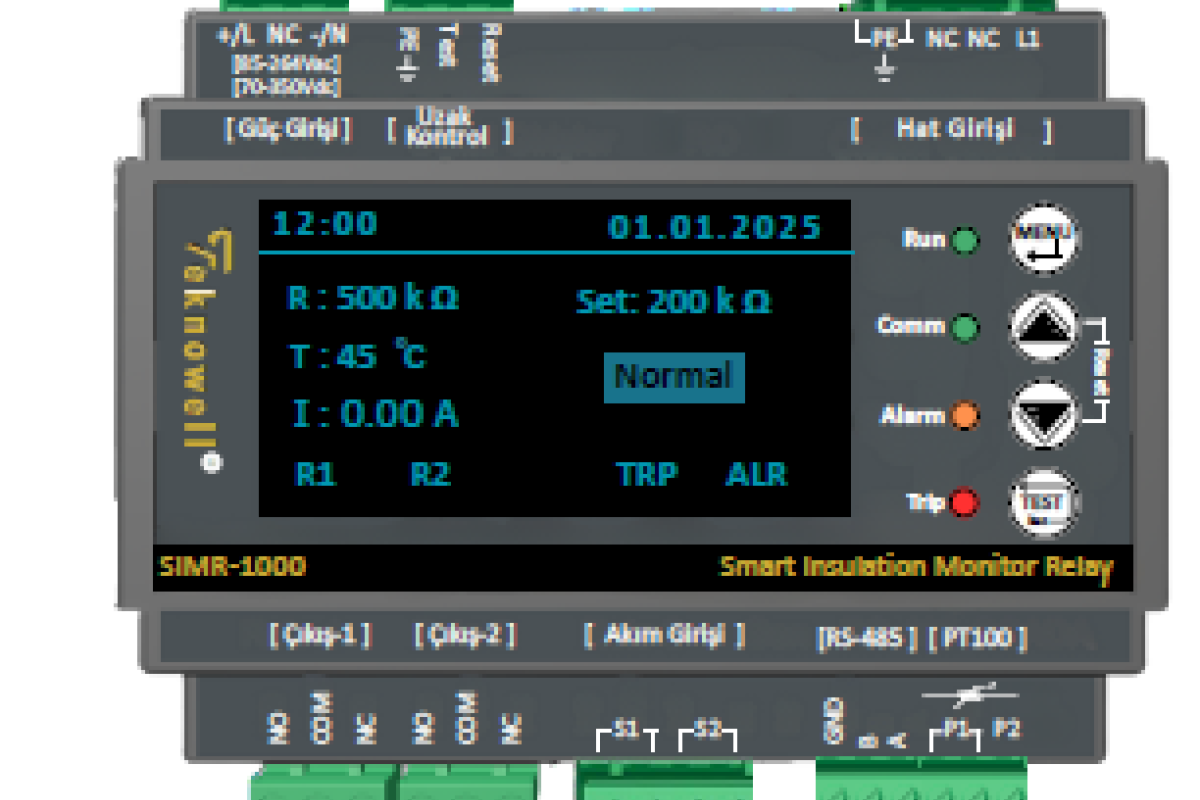Screen dimensions: 1200x800
Task: Click the green Run LED indicator
Action: pyautogui.click(x=965, y=241)
